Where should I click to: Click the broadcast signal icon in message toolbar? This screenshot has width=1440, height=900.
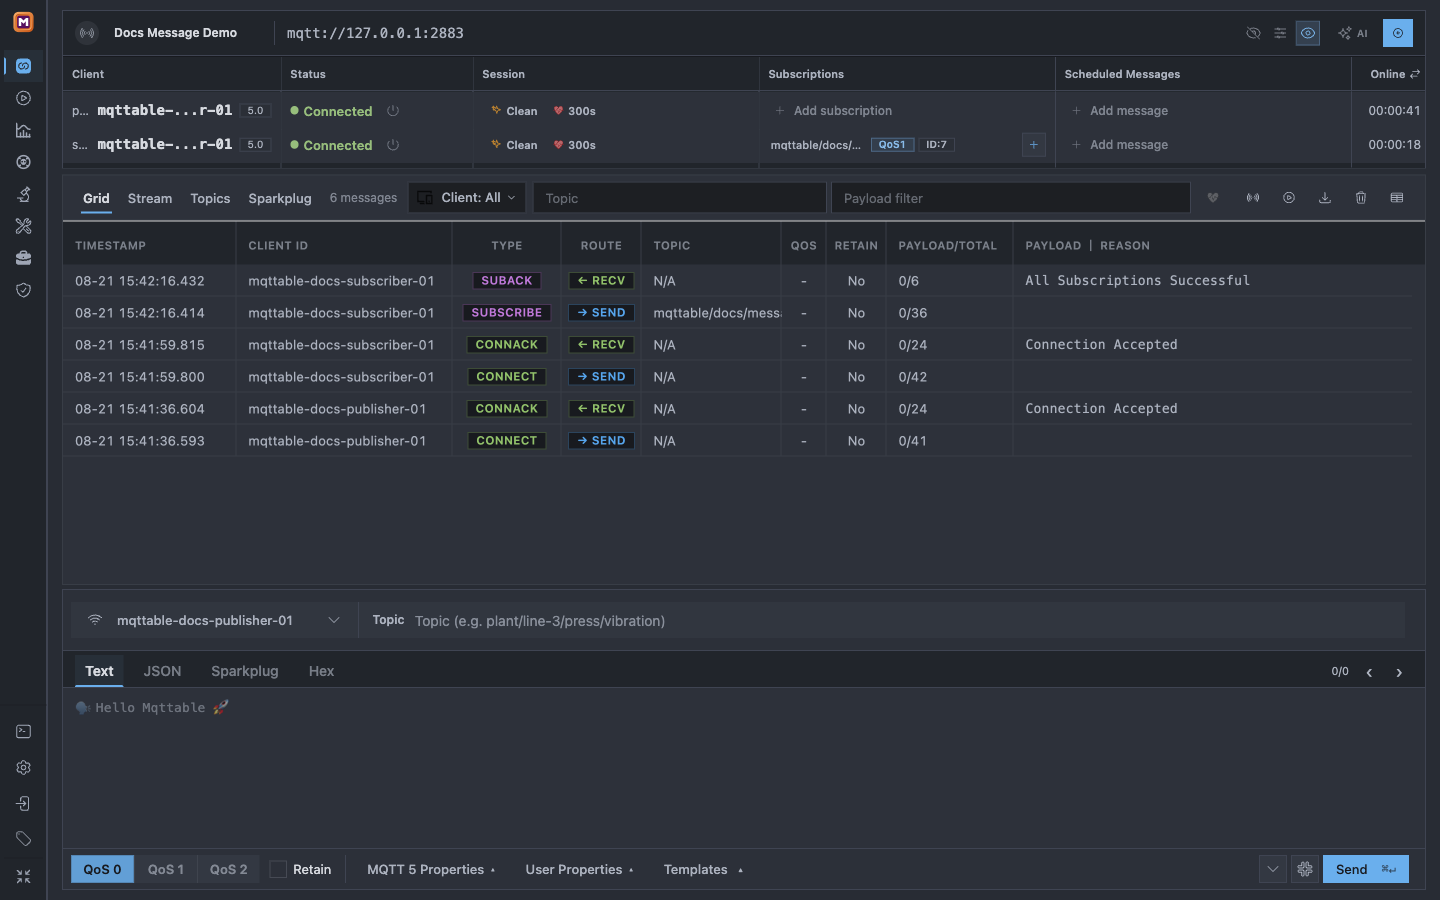[x=1253, y=198]
